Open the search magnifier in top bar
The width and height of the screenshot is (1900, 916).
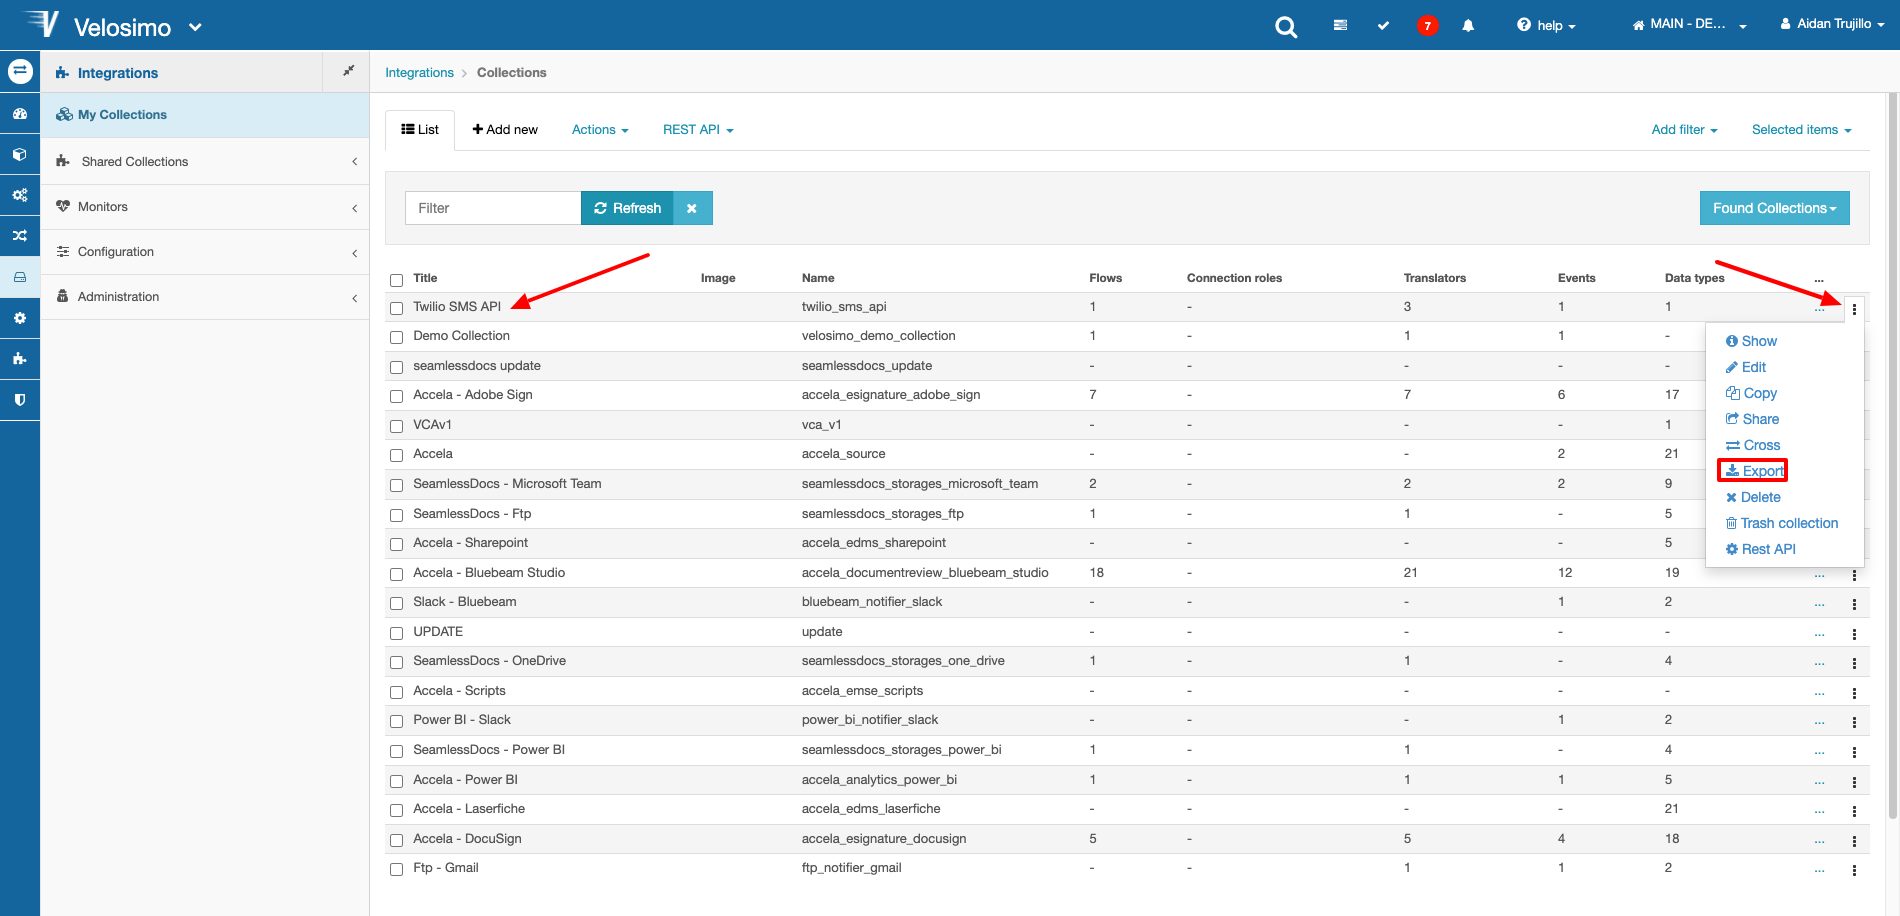click(1286, 27)
